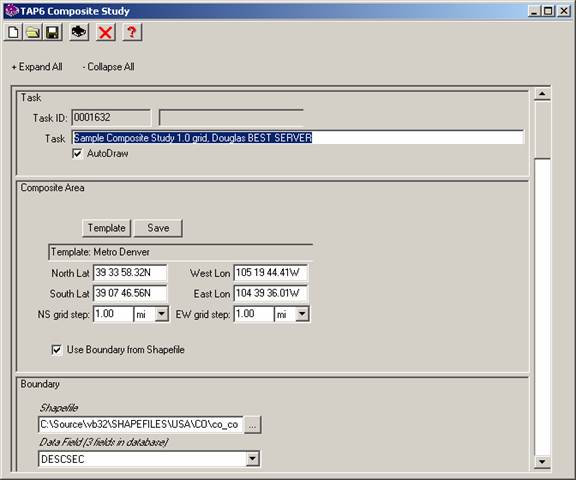Click the scroll down arrow of the panel

pos(542,462)
